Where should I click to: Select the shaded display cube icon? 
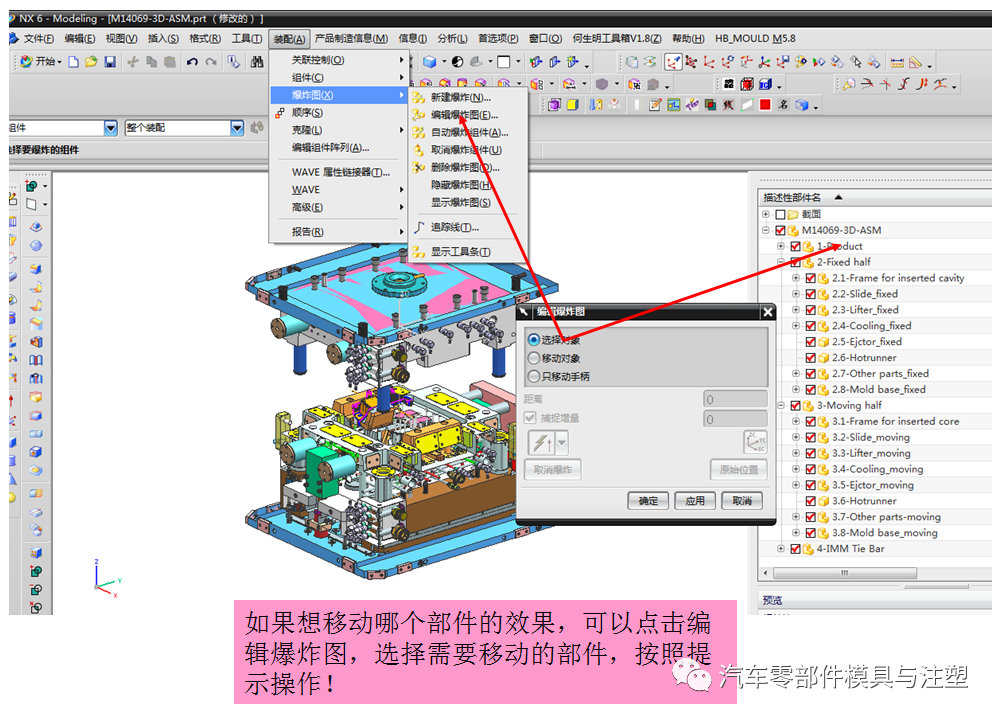click(430, 62)
